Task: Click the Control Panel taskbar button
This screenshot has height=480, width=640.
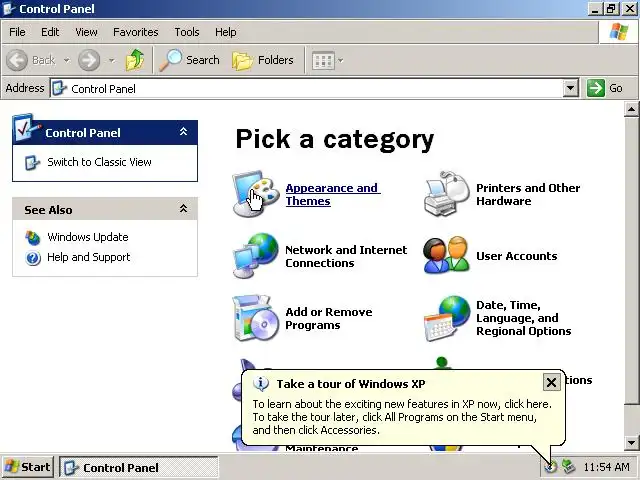Action: click(x=139, y=467)
